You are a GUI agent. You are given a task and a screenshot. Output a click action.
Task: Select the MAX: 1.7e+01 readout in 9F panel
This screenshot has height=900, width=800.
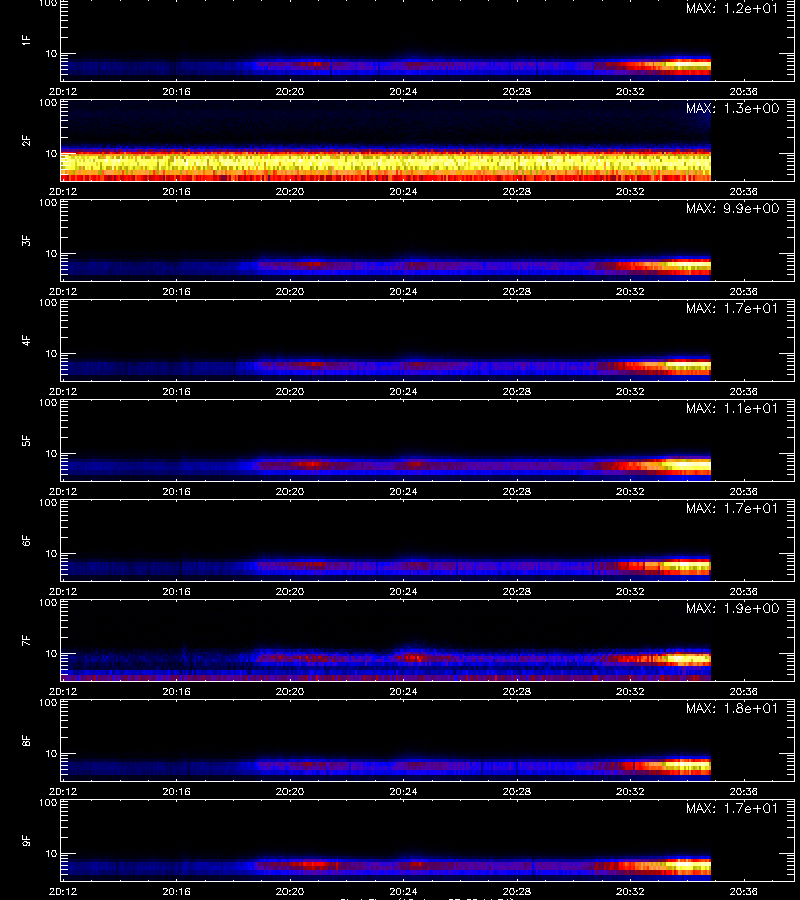[732, 808]
